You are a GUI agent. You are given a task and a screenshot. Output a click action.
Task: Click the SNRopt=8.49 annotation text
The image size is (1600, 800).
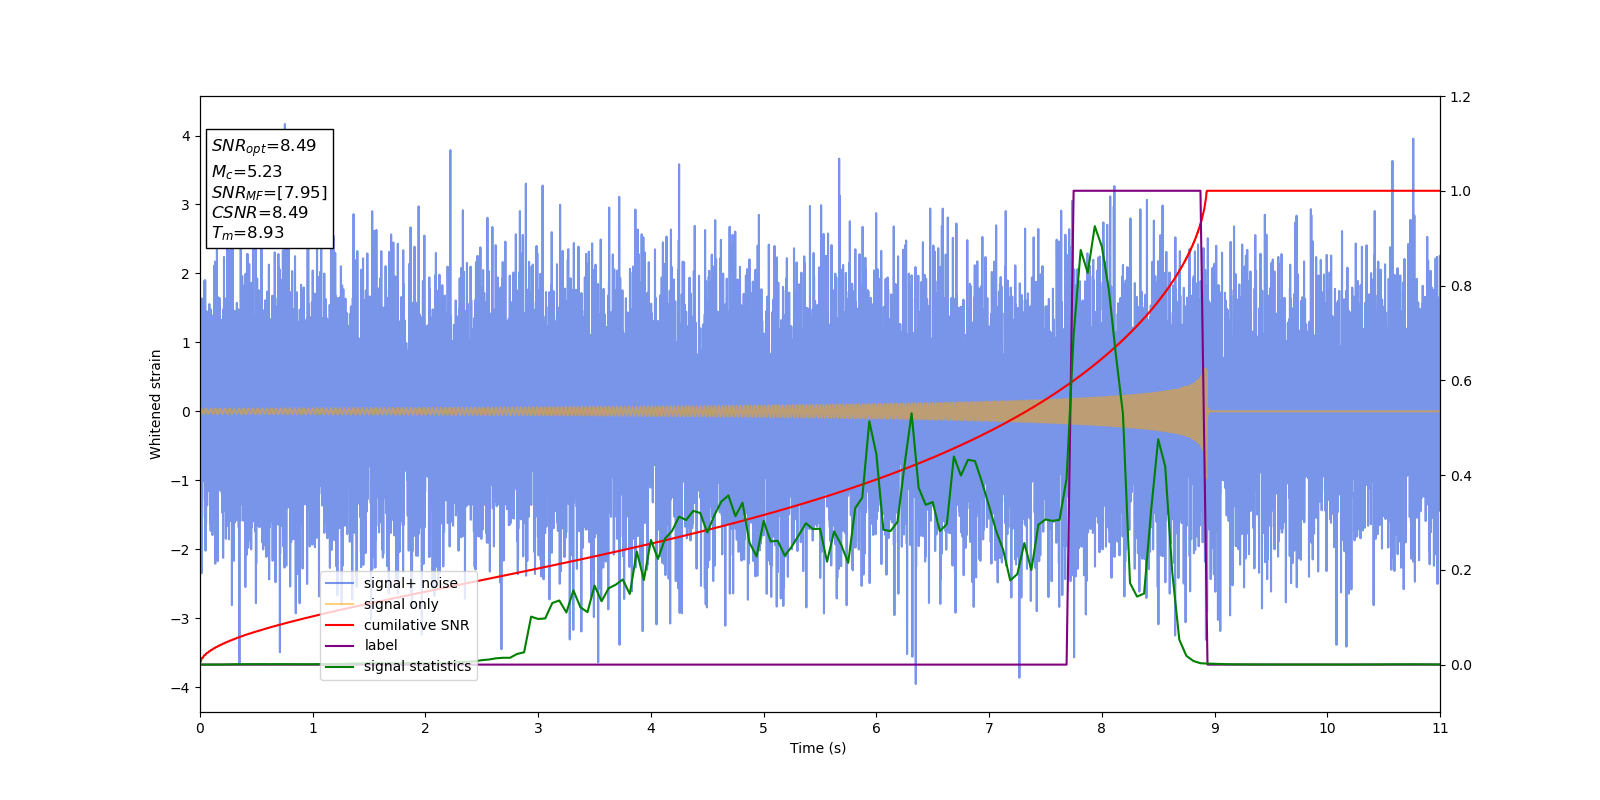tap(264, 146)
